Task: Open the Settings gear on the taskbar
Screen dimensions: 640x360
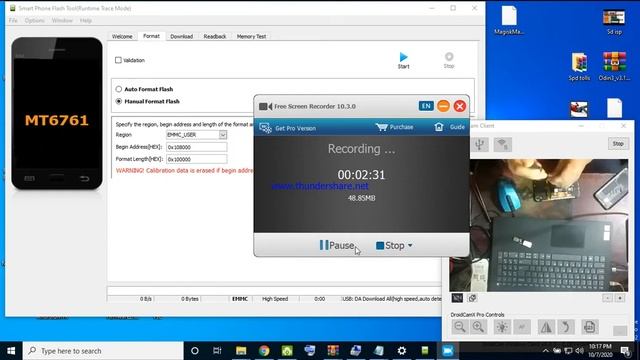Action: click(x=402, y=351)
